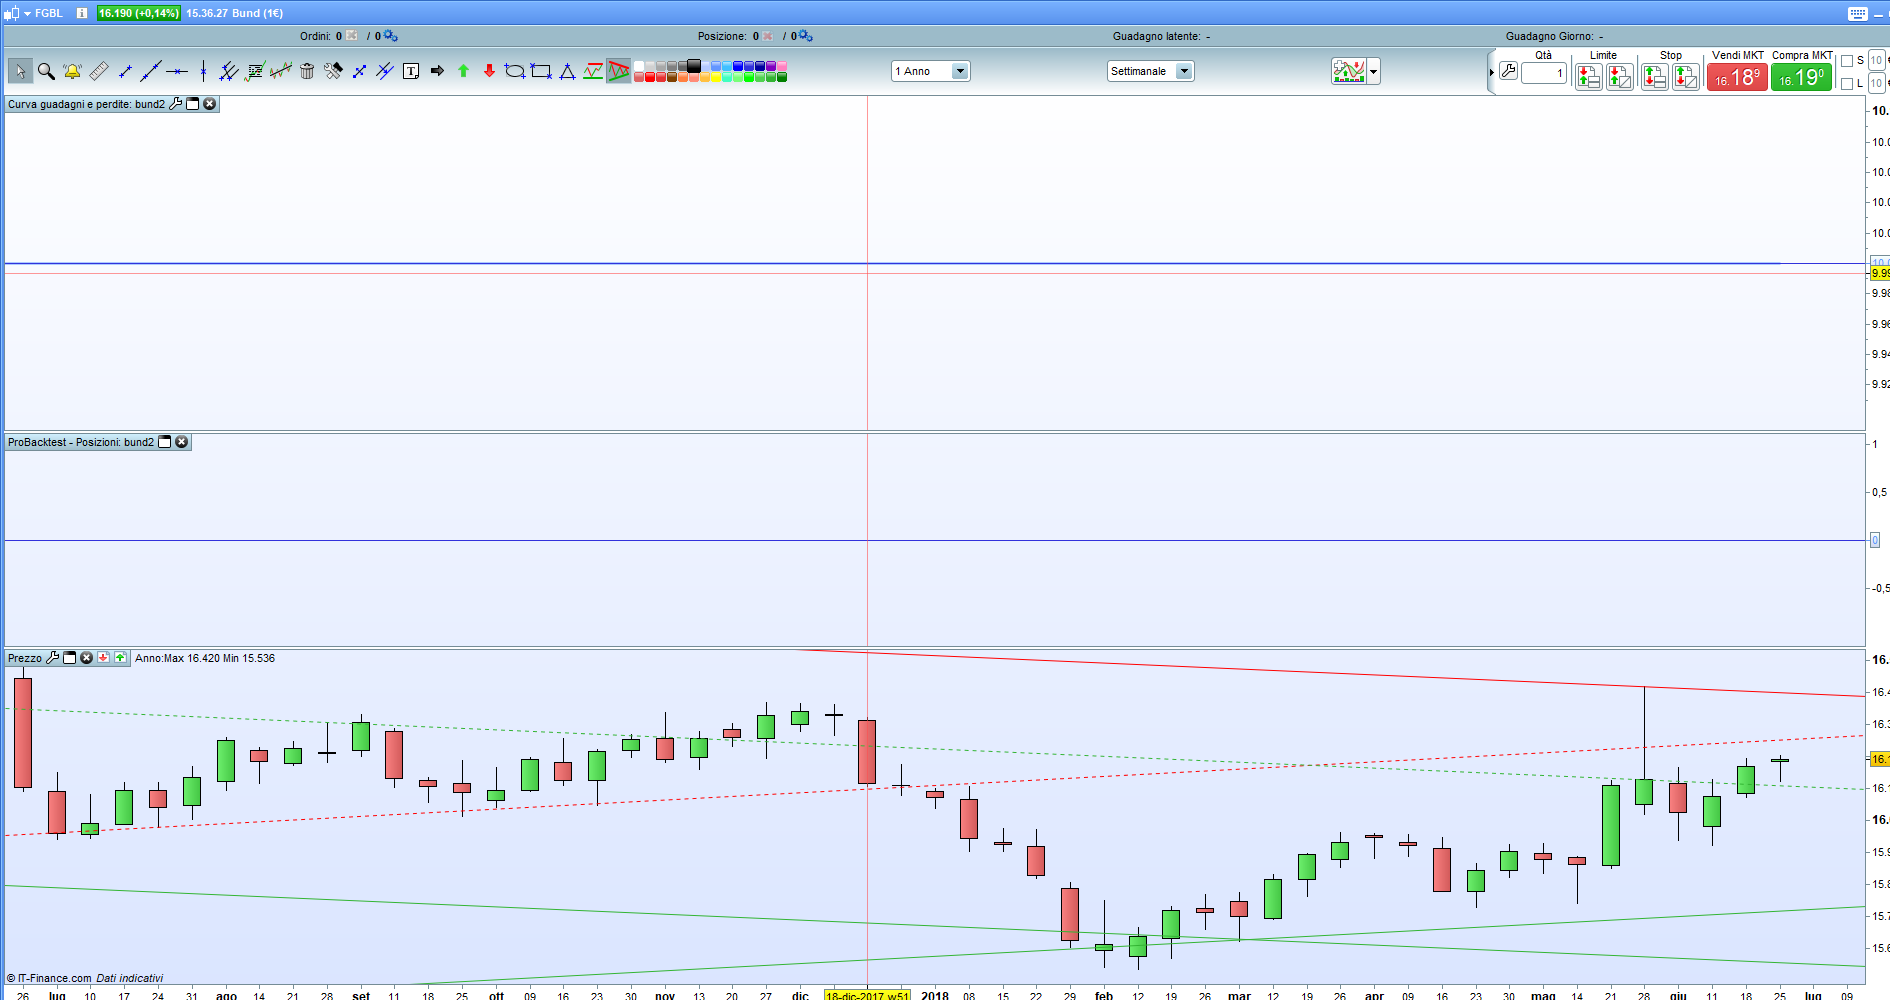Place a buy Limite order (second Limite button)

click(x=1620, y=77)
